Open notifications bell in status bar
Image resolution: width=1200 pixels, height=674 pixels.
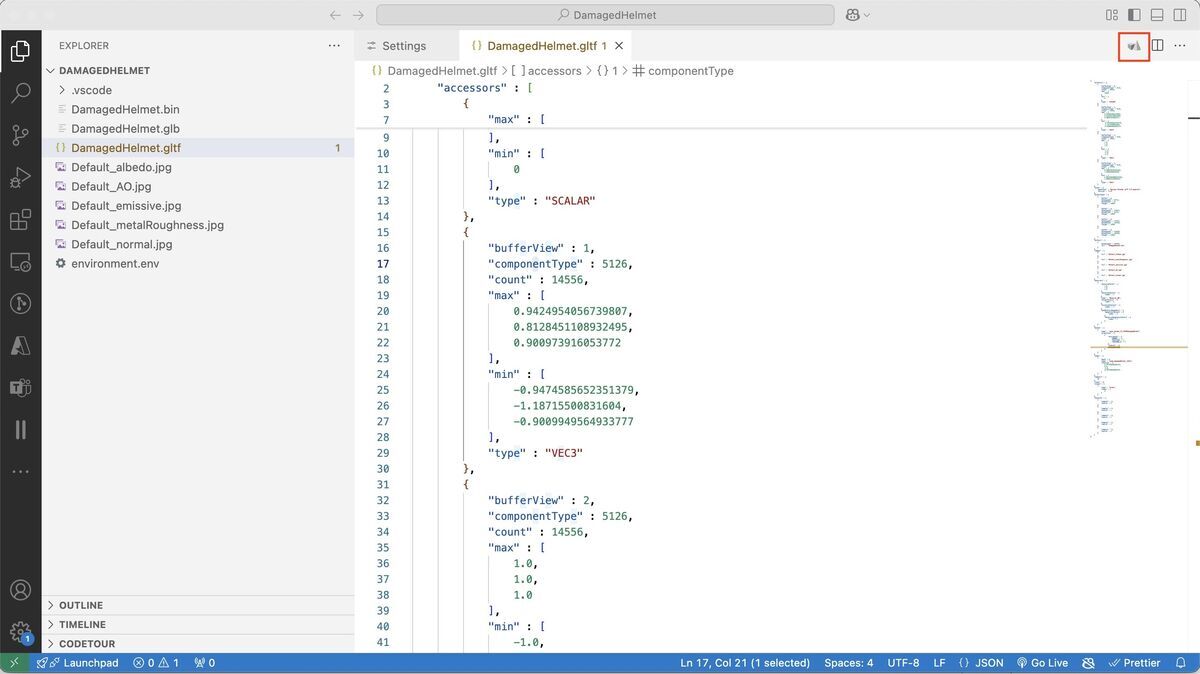1181,663
